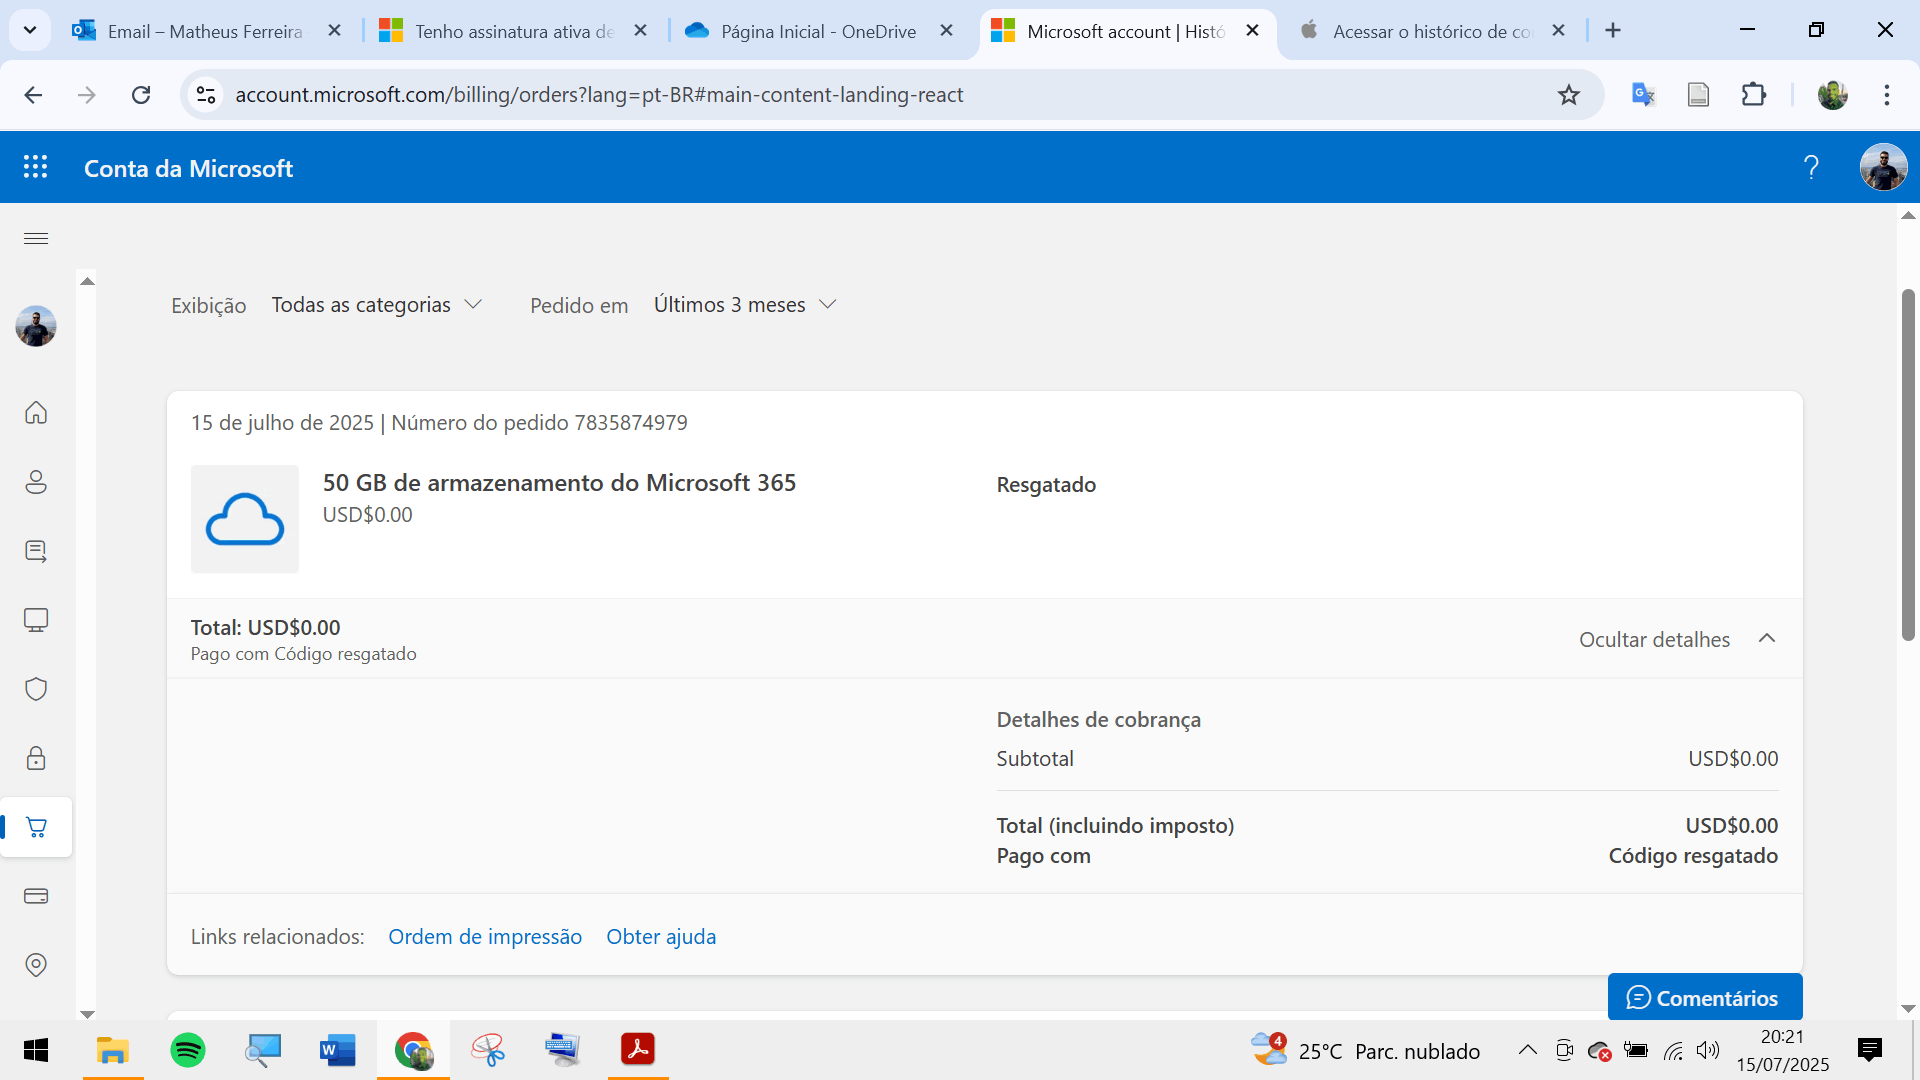
Task: Open the notification center icon
Action: (1869, 1050)
